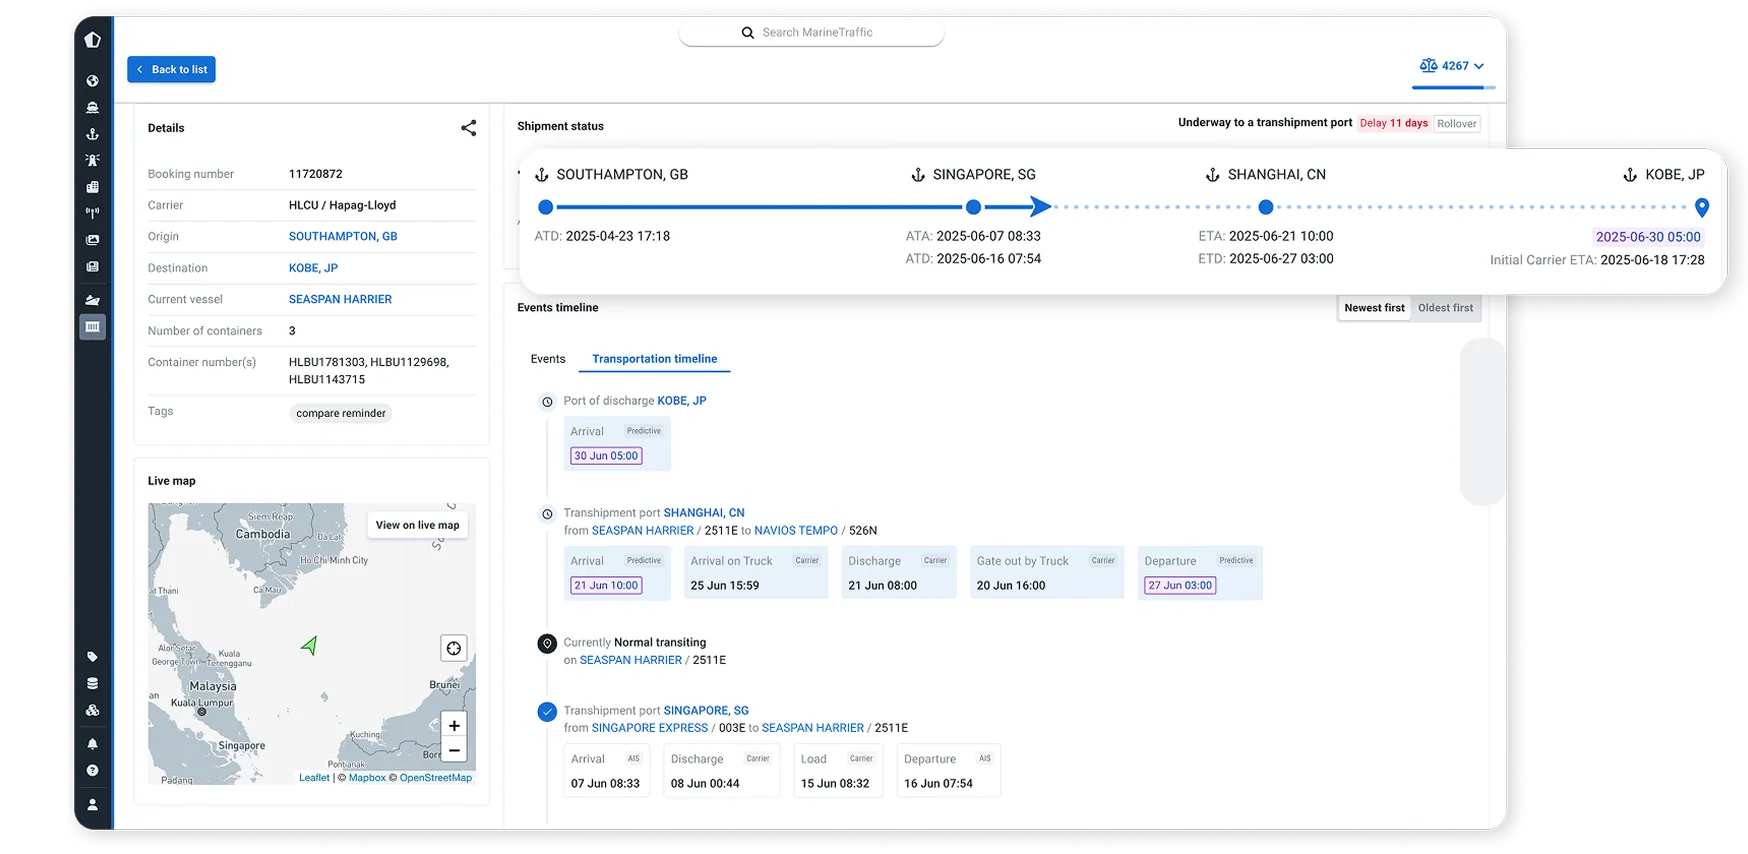Viewport: 1748px width, 854px height.
Task: Open the price tag sidebar icon
Action: coord(93,657)
